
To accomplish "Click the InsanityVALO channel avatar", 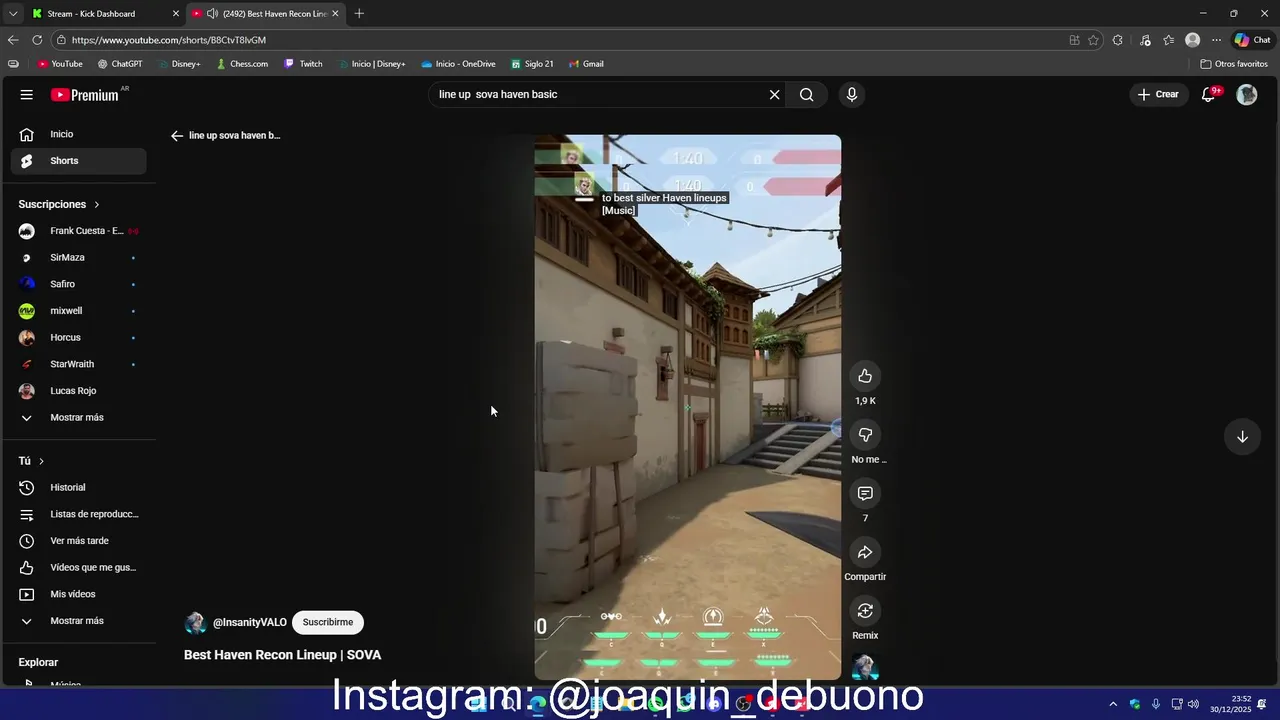I will [195, 623].
